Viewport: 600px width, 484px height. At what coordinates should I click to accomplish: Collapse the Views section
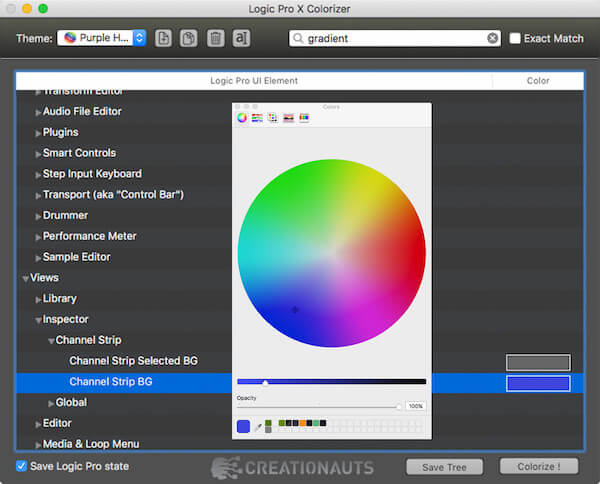25,279
